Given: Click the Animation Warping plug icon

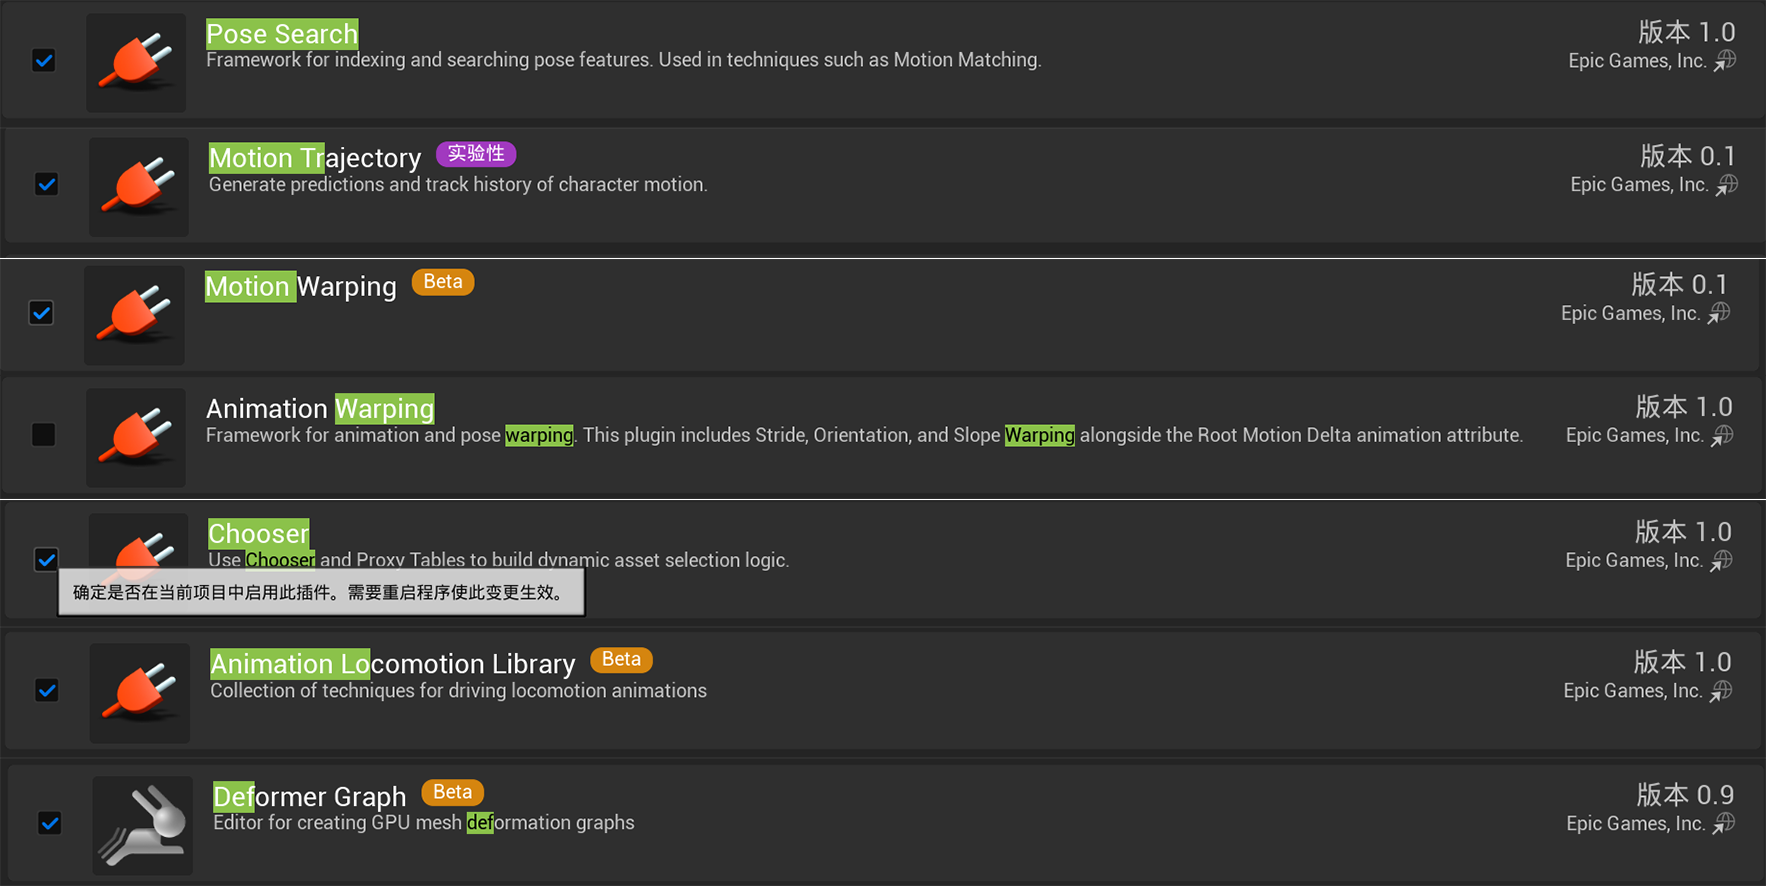Looking at the screenshot, I should click(x=136, y=438).
